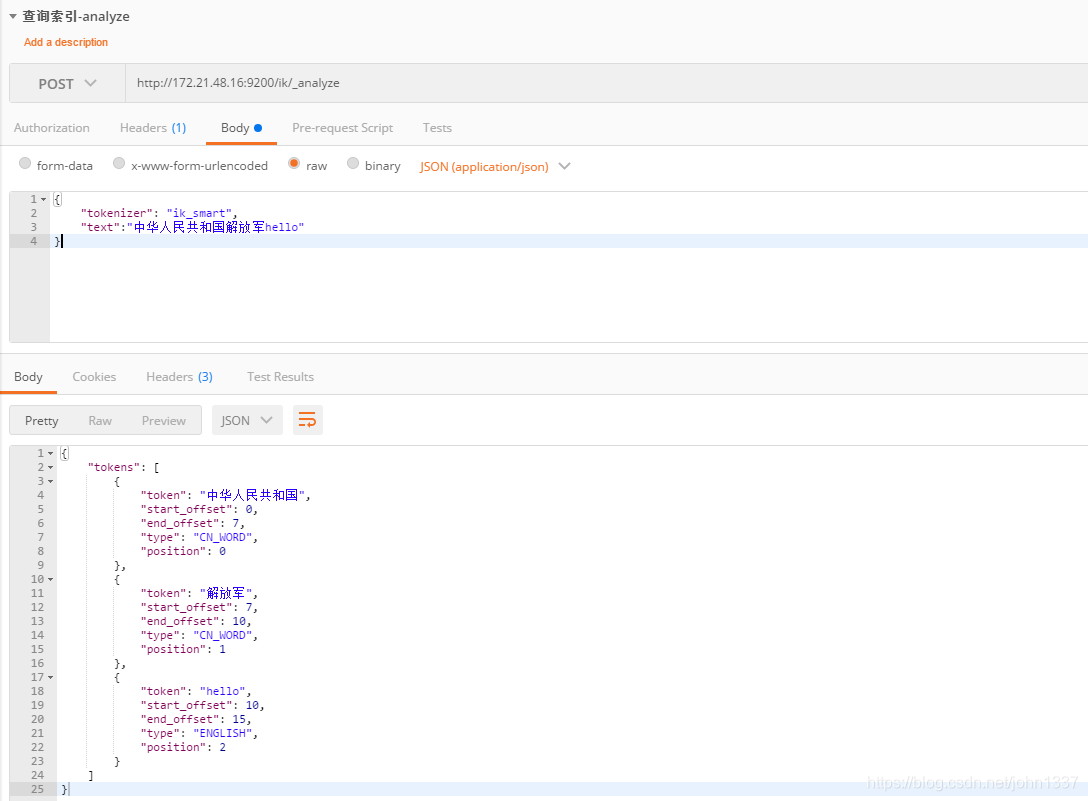Image resolution: width=1088 pixels, height=801 pixels.
Task: Click the request URL input field
Action: coord(400,83)
